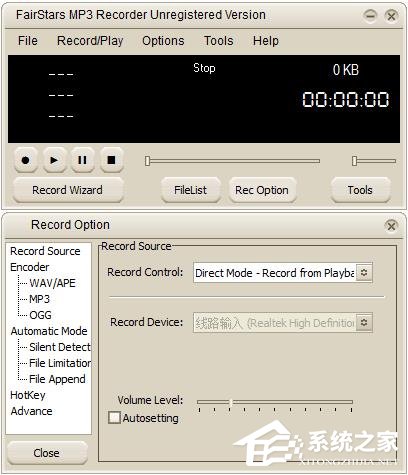Screen dimensions: 408x475
Task: Select Record Source in the tree
Action: (x=45, y=251)
